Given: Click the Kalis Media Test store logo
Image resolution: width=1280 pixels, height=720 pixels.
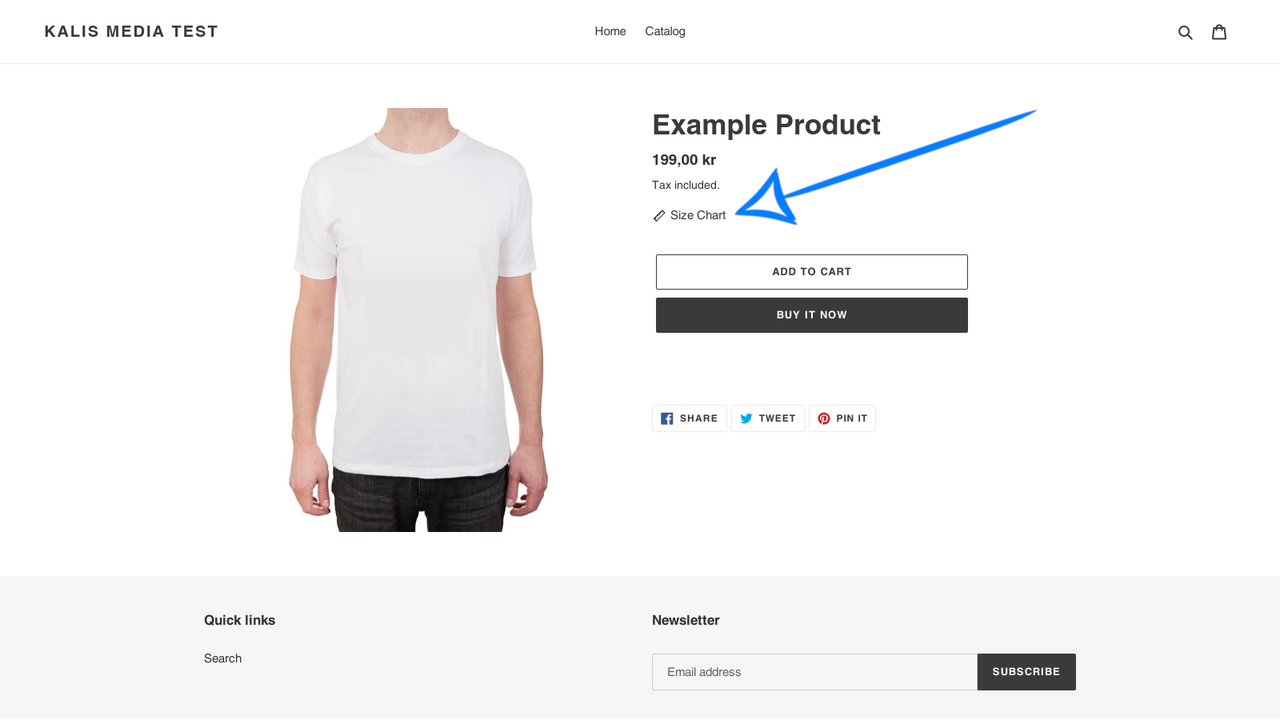Looking at the screenshot, I should click(x=130, y=31).
